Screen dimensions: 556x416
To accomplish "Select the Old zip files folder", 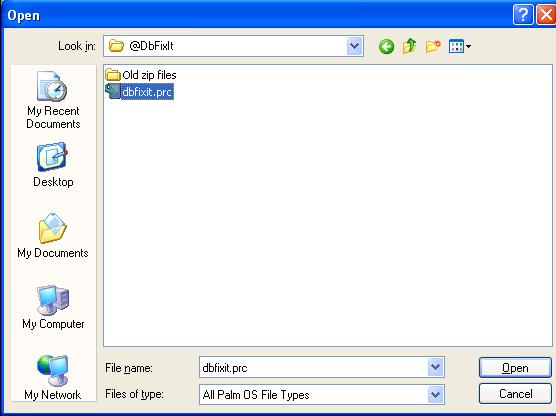I will [x=141, y=75].
